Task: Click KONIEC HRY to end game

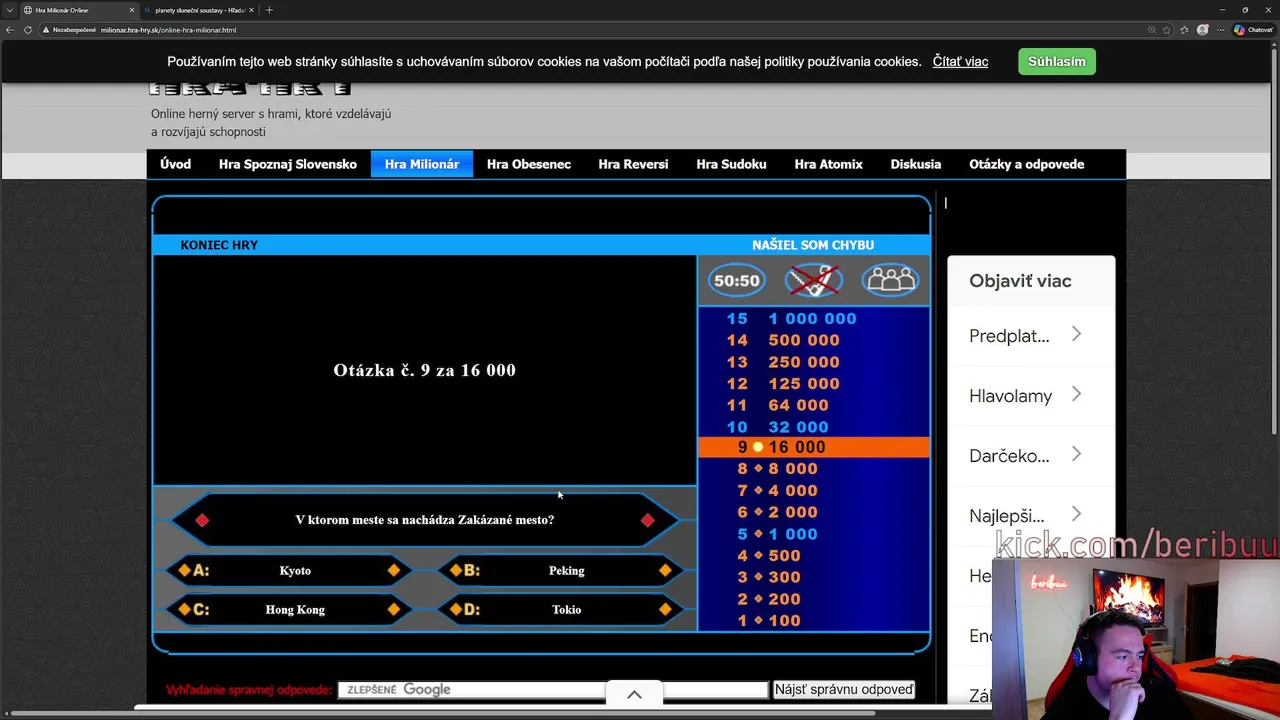Action: pyautogui.click(x=219, y=245)
